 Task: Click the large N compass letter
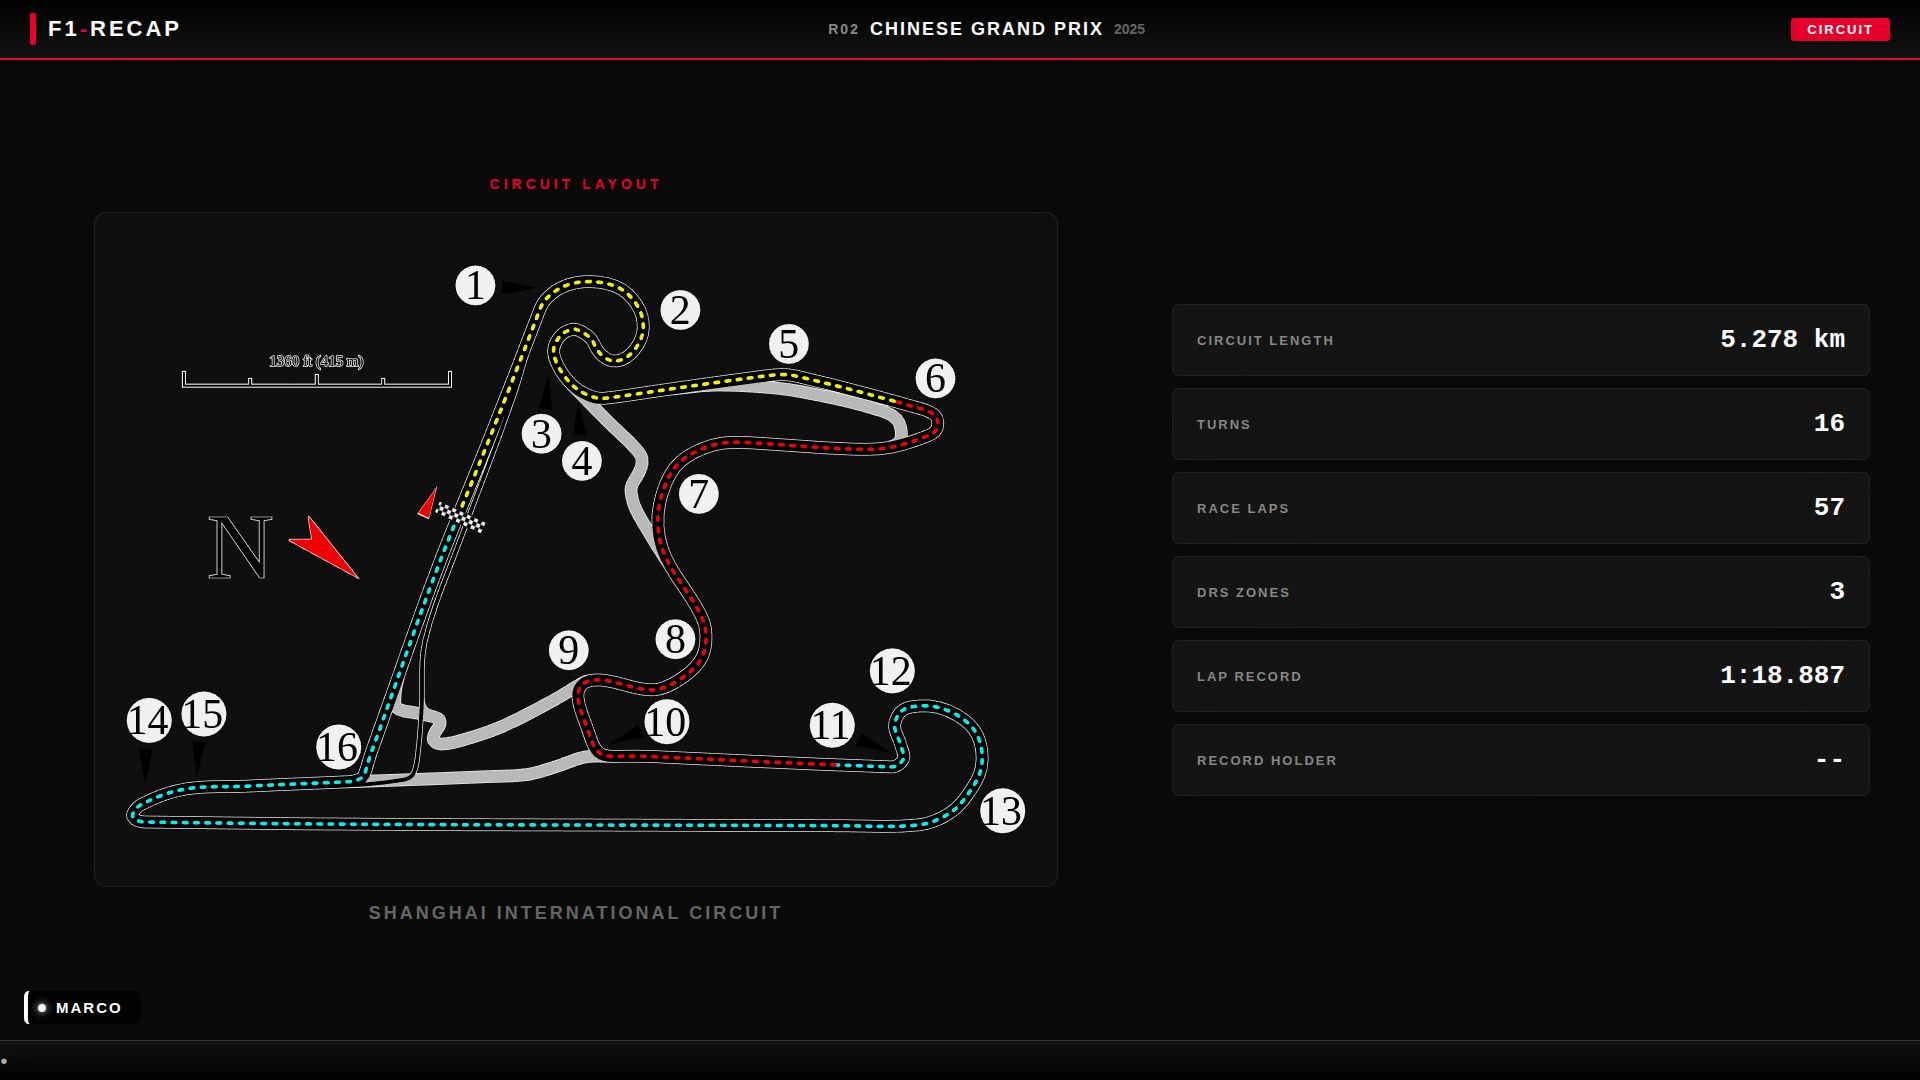pyautogui.click(x=240, y=548)
